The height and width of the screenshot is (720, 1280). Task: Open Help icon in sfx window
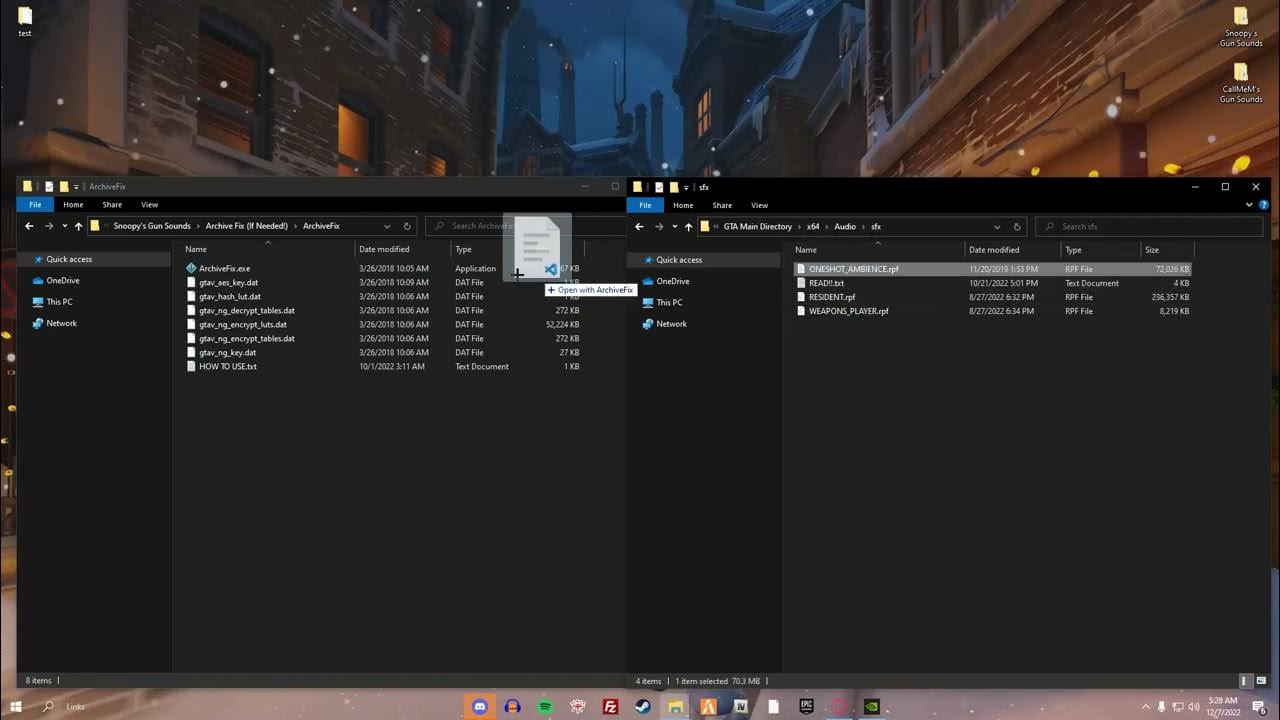pos(1266,205)
